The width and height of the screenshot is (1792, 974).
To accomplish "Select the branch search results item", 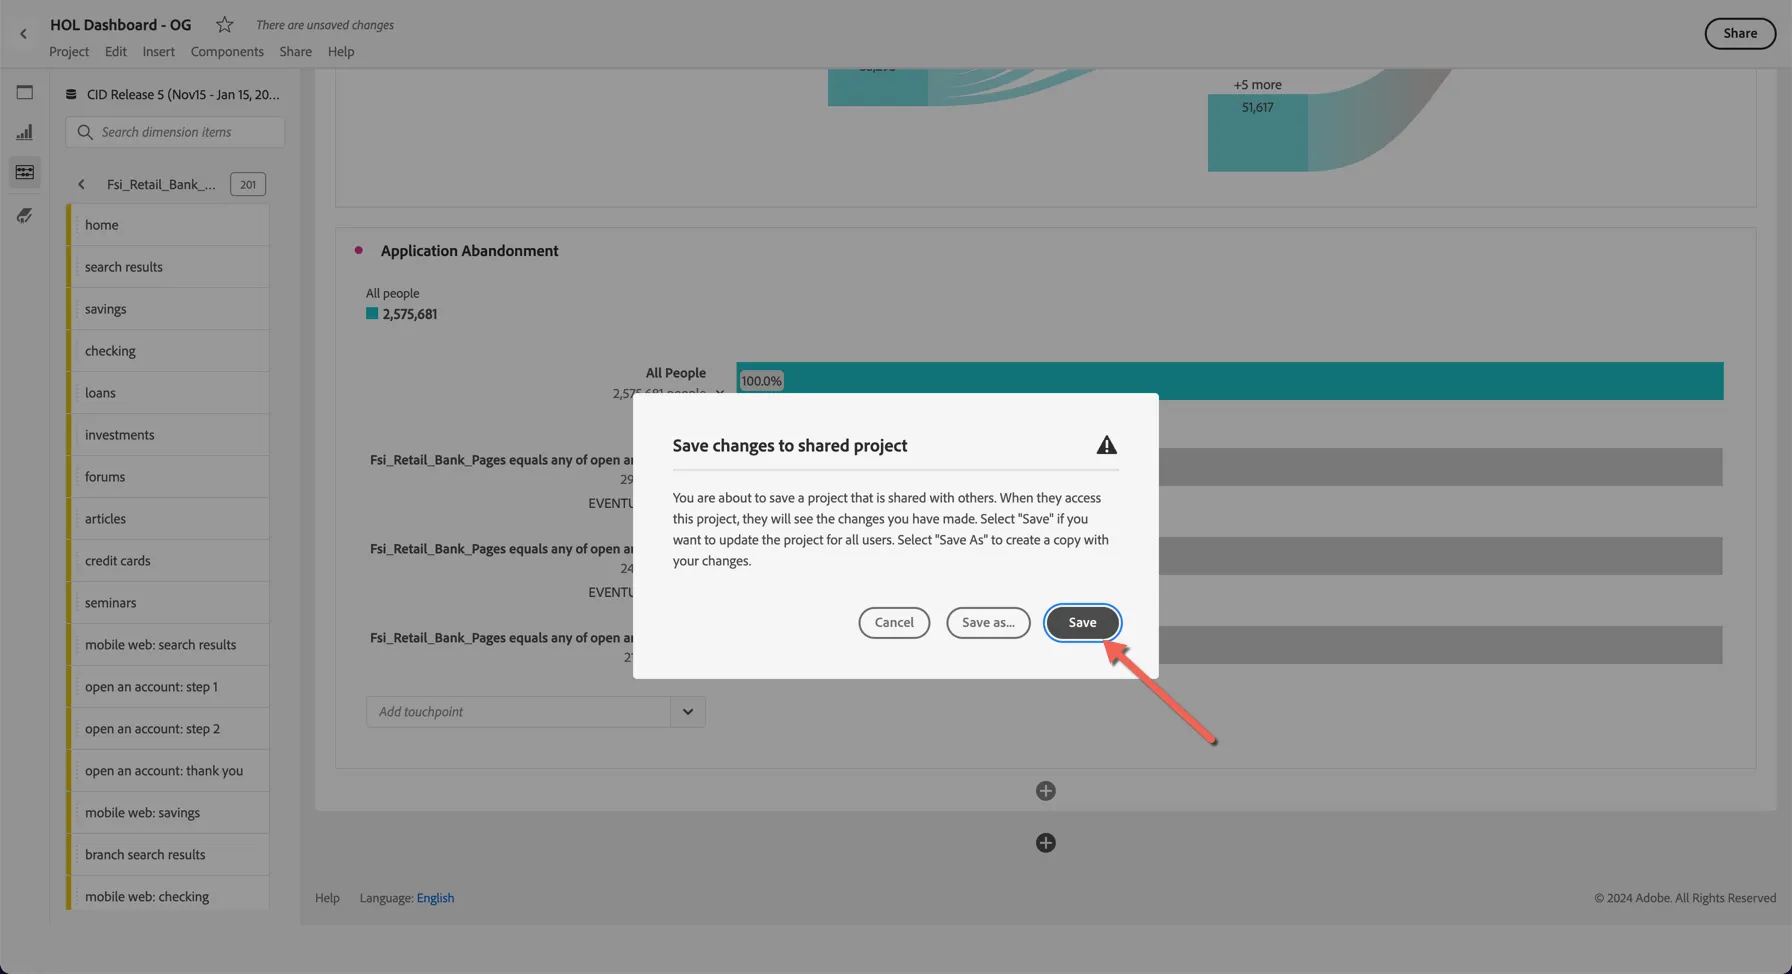I will [x=168, y=855].
